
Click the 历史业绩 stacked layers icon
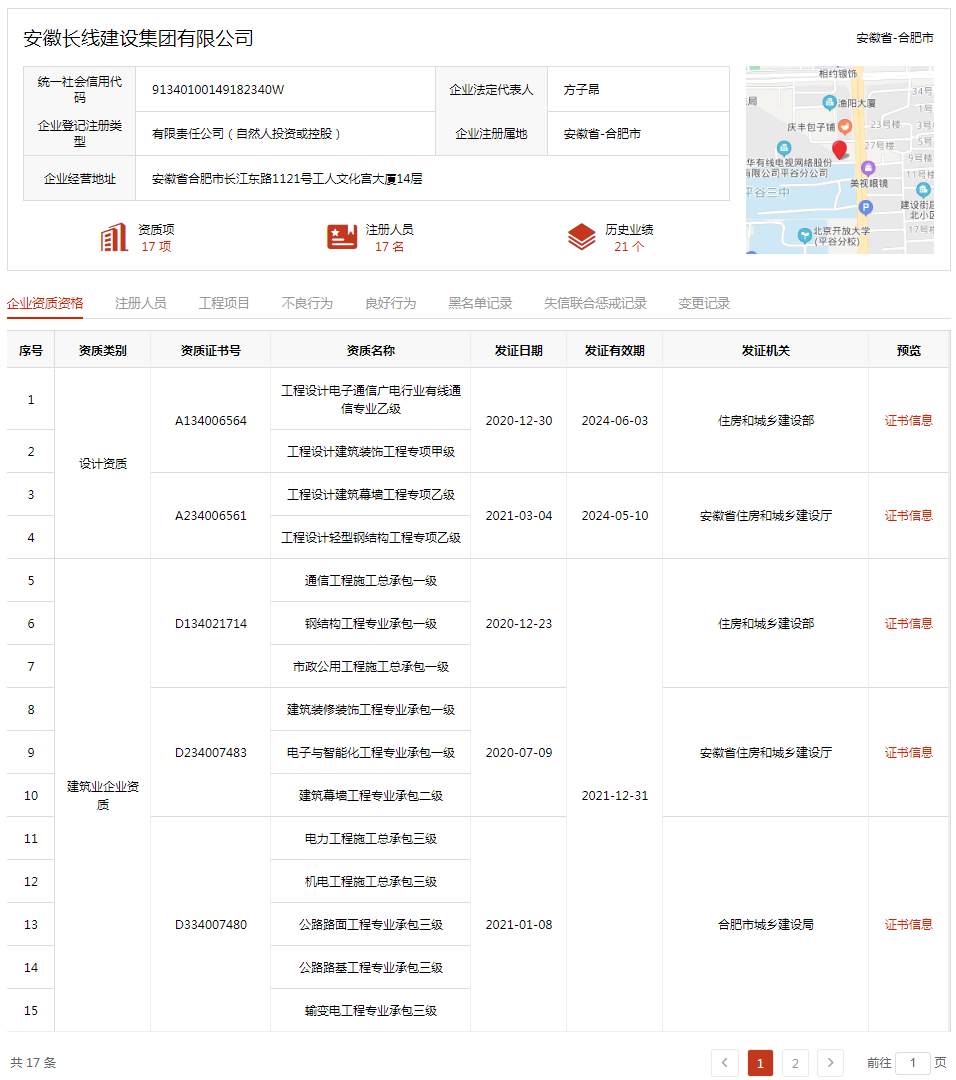pos(583,236)
